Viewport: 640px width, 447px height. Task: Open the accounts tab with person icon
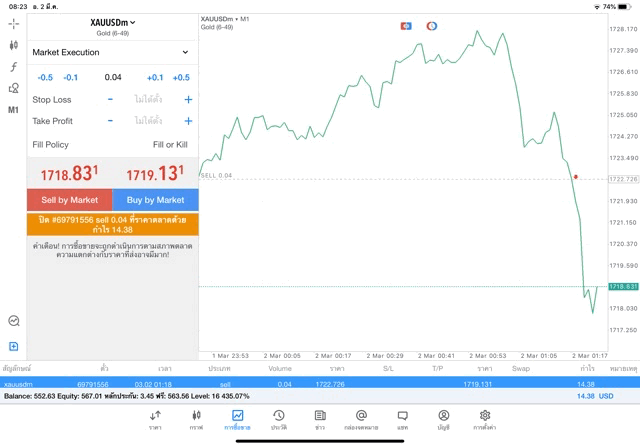point(444,420)
